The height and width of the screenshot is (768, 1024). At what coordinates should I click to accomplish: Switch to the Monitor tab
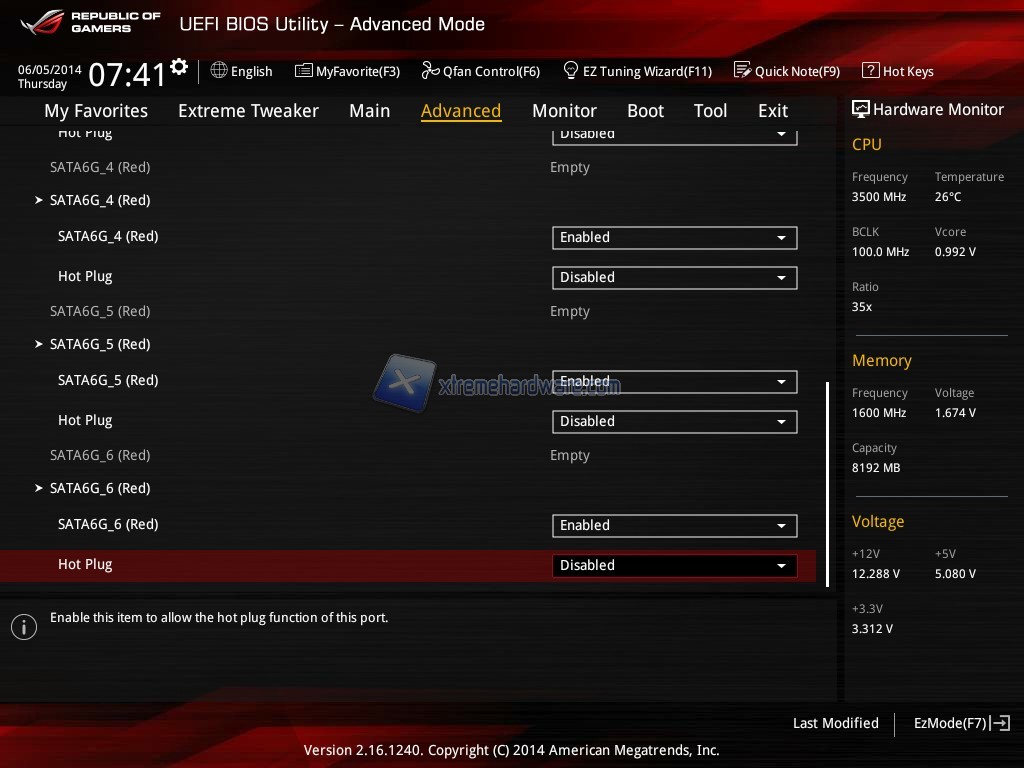tap(564, 111)
